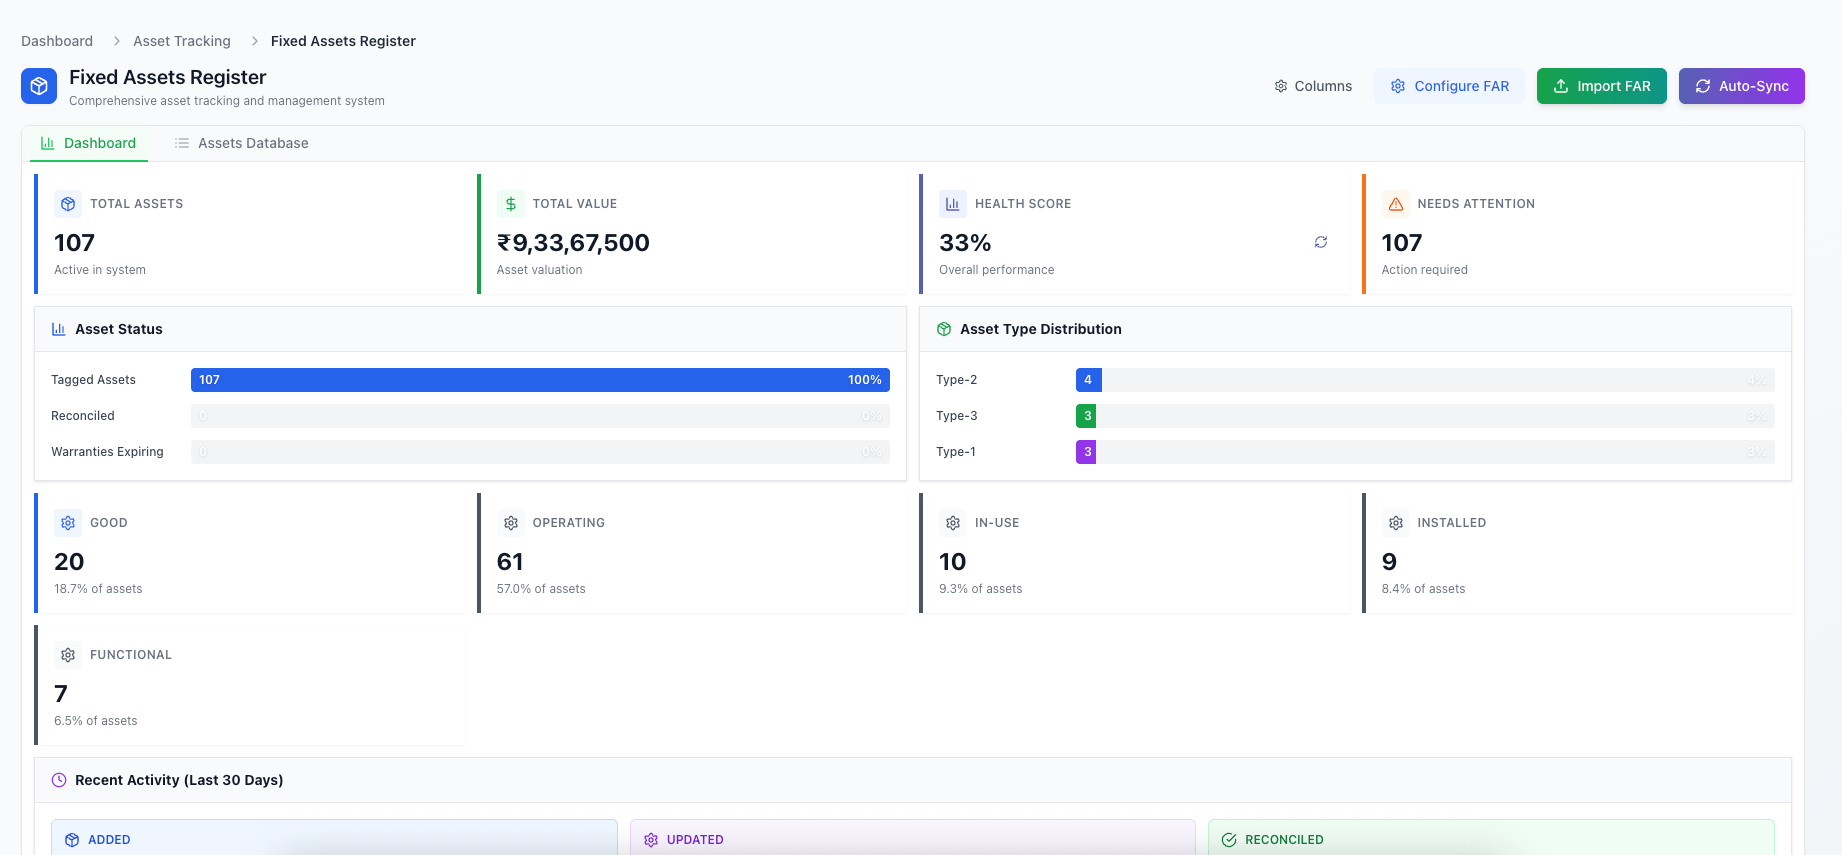Open the Columns settings
The image size is (1842, 855).
tap(1312, 86)
